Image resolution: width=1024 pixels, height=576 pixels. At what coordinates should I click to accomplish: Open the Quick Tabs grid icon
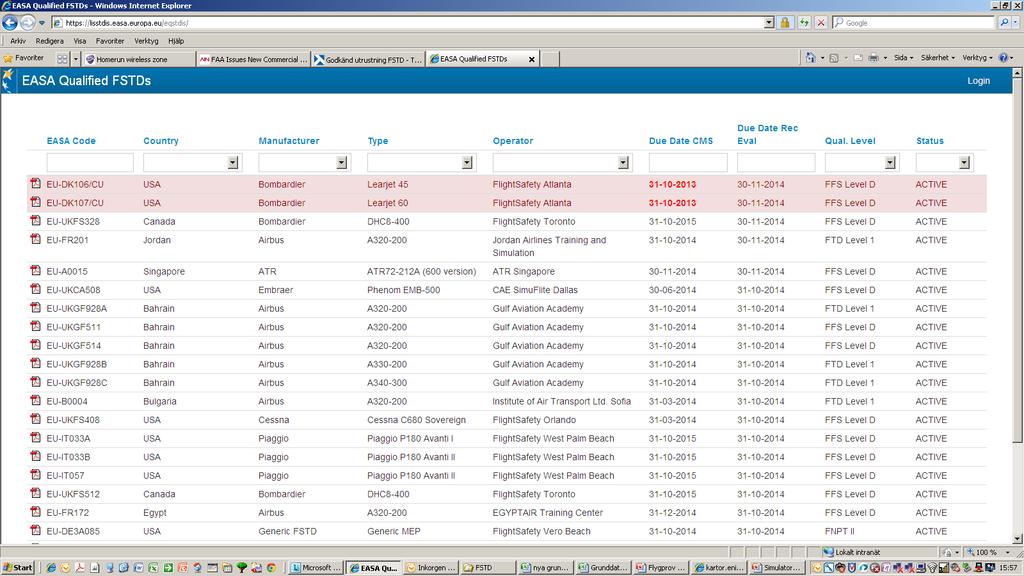pos(62,59)
